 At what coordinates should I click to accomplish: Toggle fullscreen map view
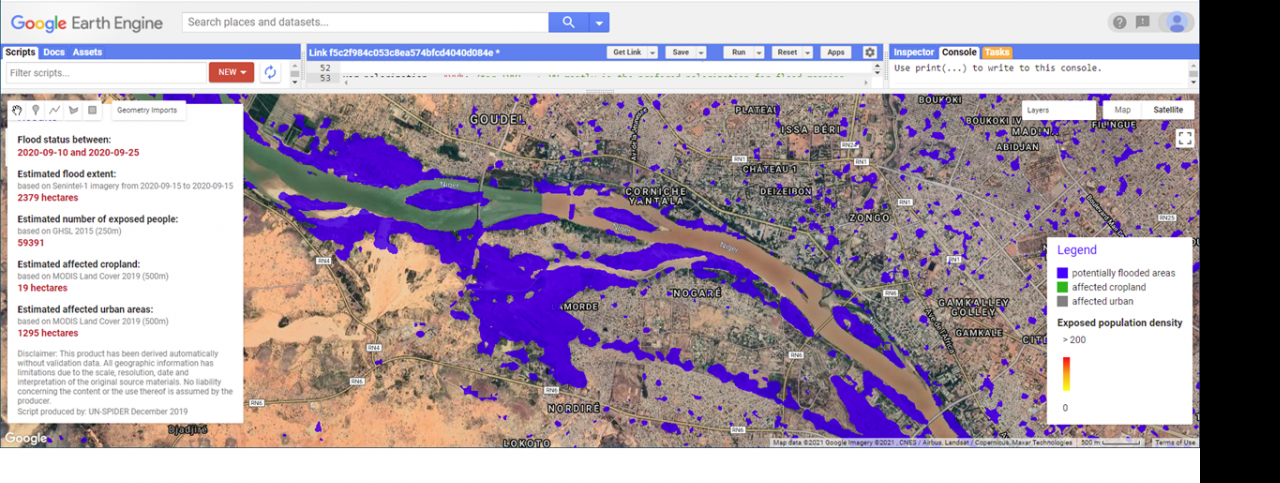tap(1185, 139)
